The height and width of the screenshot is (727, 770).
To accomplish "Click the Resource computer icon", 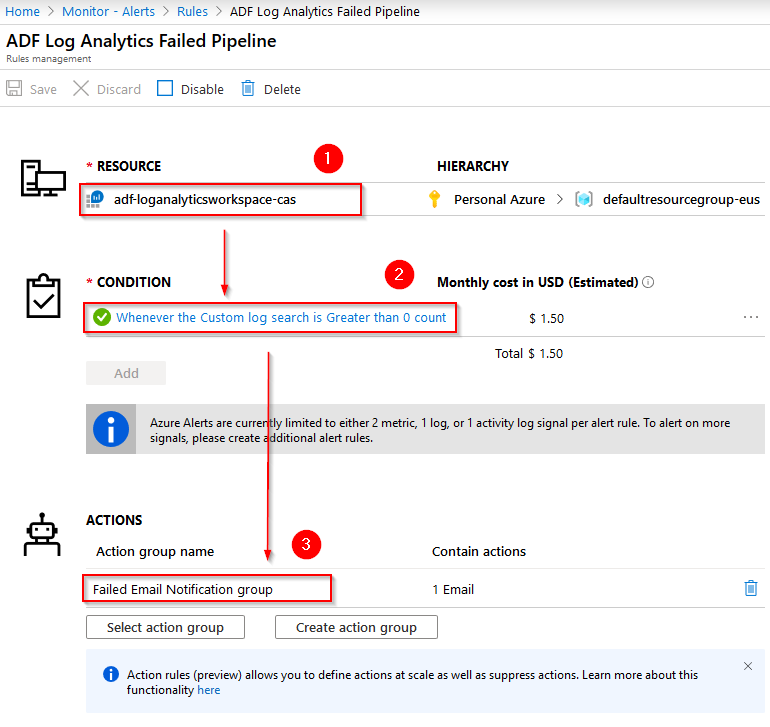I will tap(43, 178).
